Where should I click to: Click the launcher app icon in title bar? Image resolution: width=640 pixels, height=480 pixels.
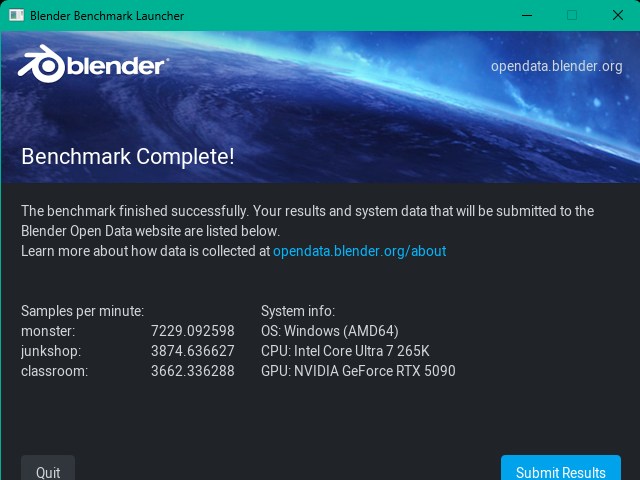[x=16, y=16]
